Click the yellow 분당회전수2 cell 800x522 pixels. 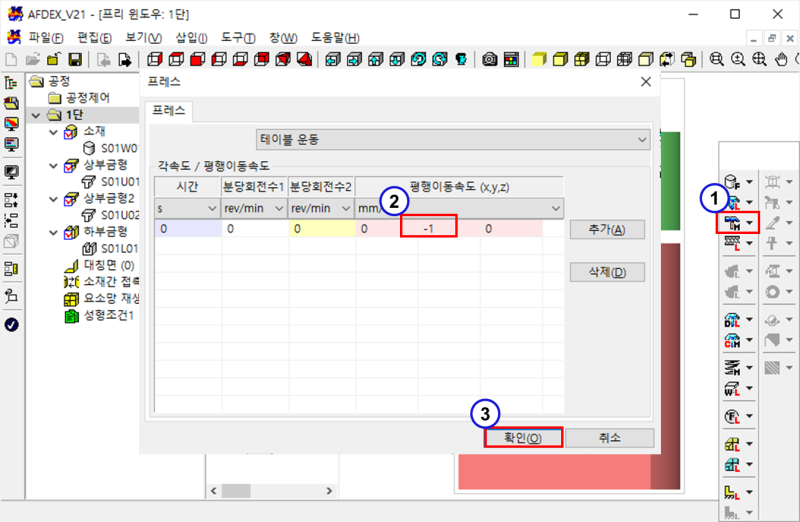pyautogui.click(x=320, y=229)
